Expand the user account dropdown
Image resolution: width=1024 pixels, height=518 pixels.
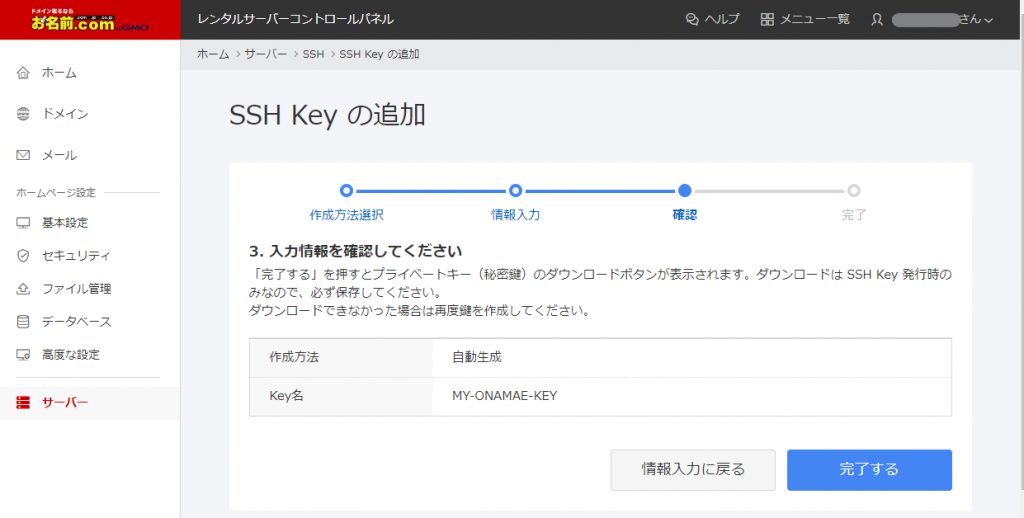coord(932,20)
